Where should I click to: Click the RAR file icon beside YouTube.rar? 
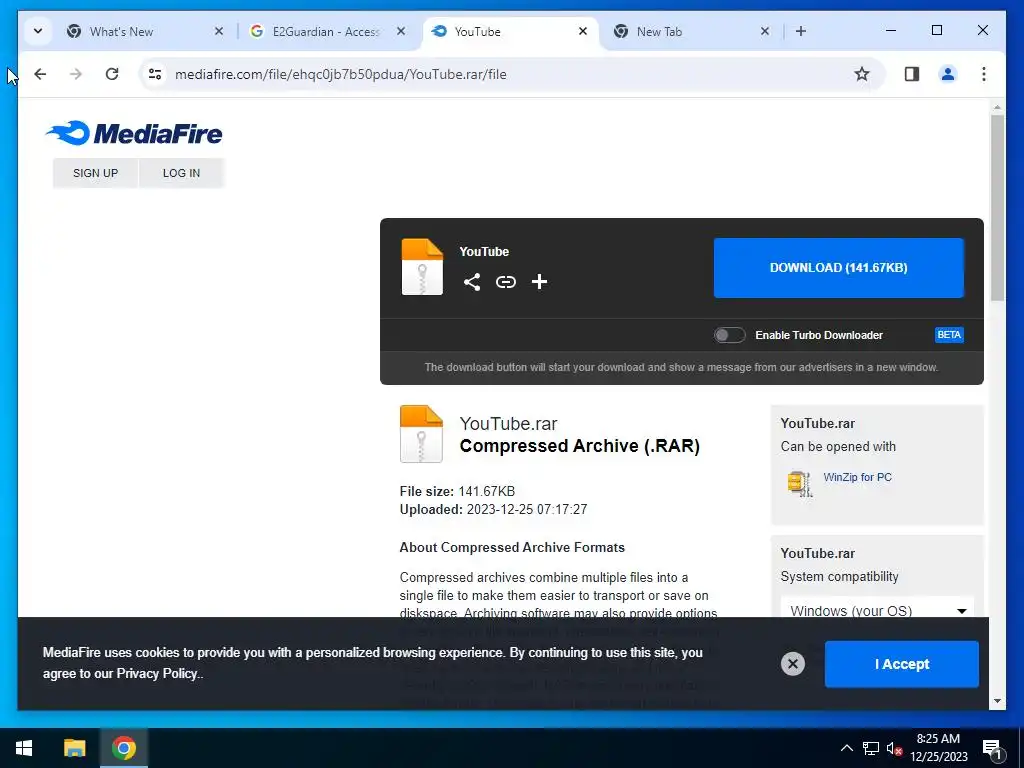[421, 434]
